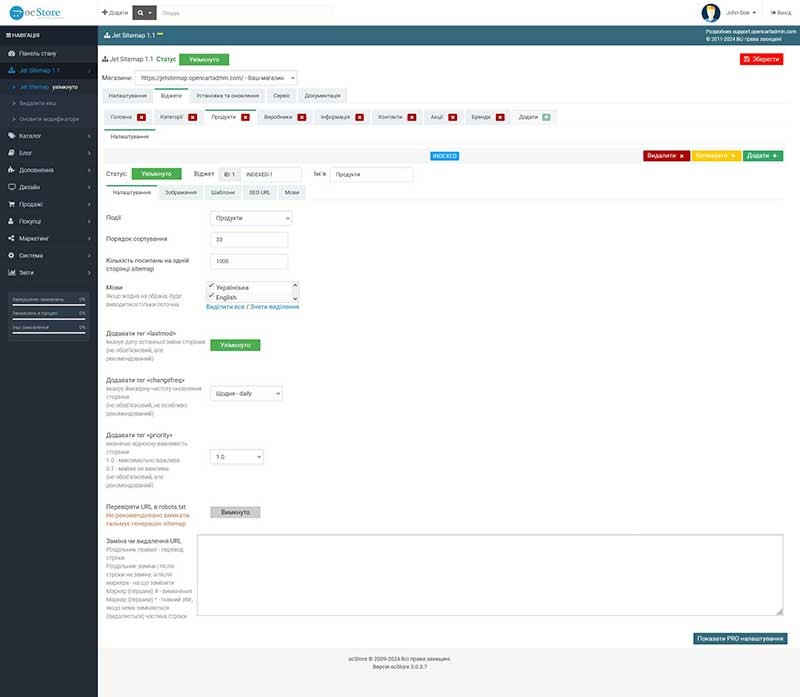Open the changefreq dropdown showing daily
Viewport: 800px width, 697px height.
click(x=246, y=394)
